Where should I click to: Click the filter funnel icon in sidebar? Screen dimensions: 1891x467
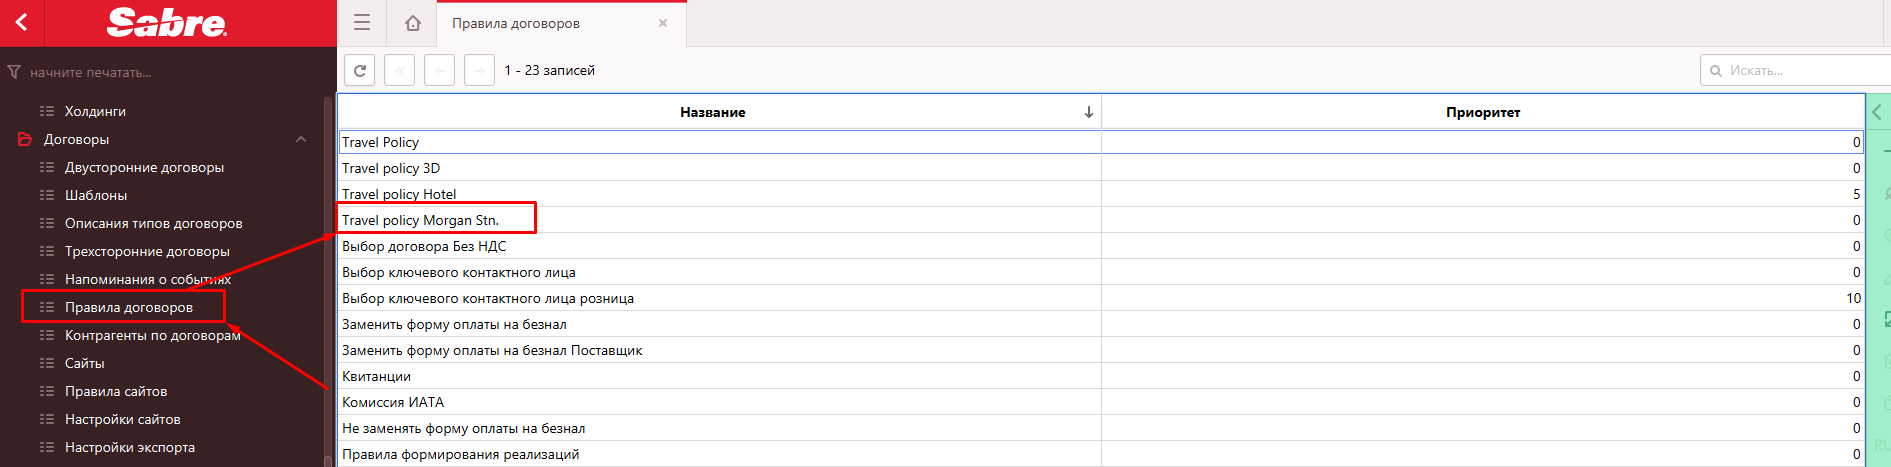click(x=14, y=72)
